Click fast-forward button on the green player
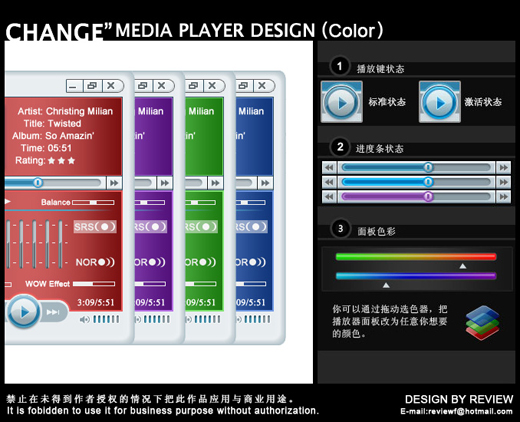This screenshot has width=520, height=422. [215, 183]
